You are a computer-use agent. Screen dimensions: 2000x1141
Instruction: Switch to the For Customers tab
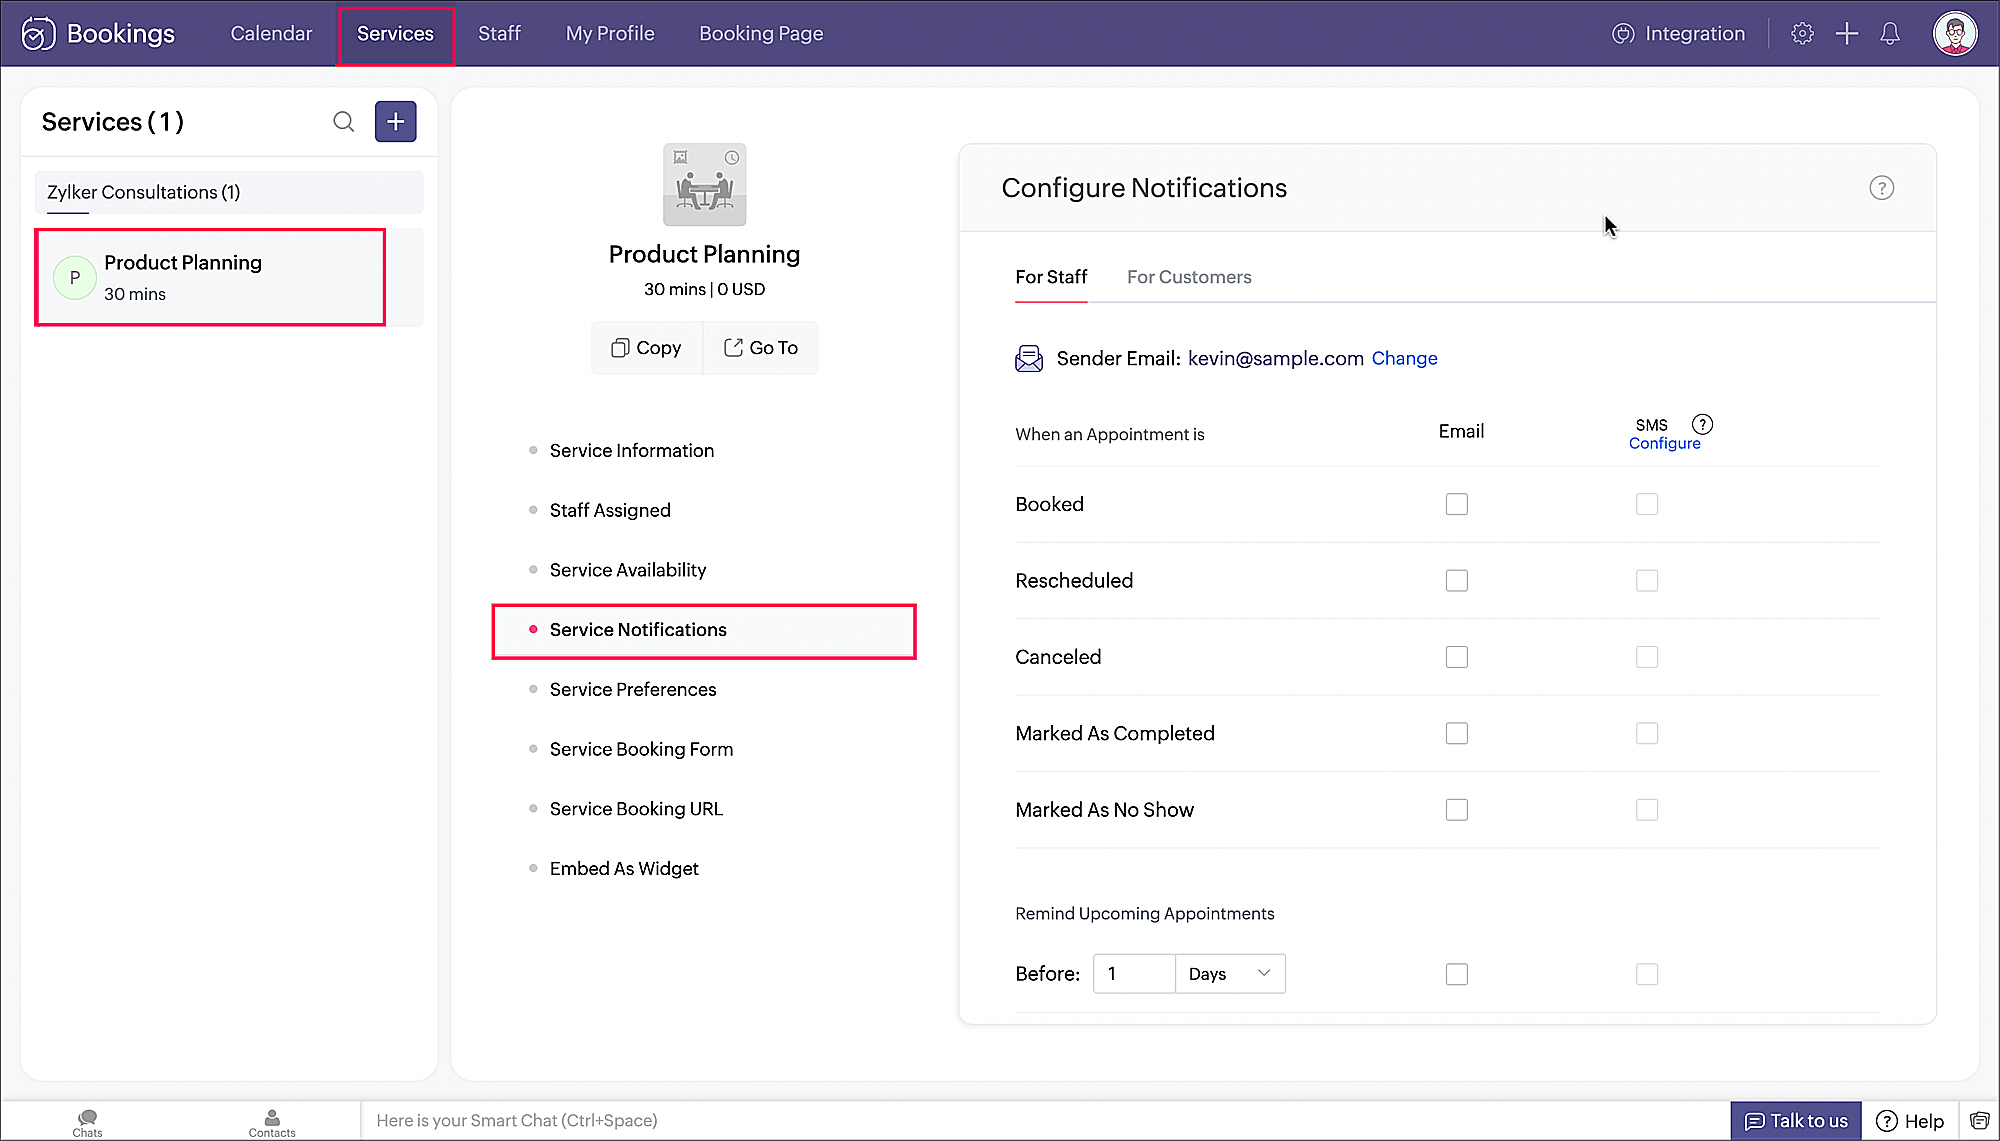click(1188, 277)
